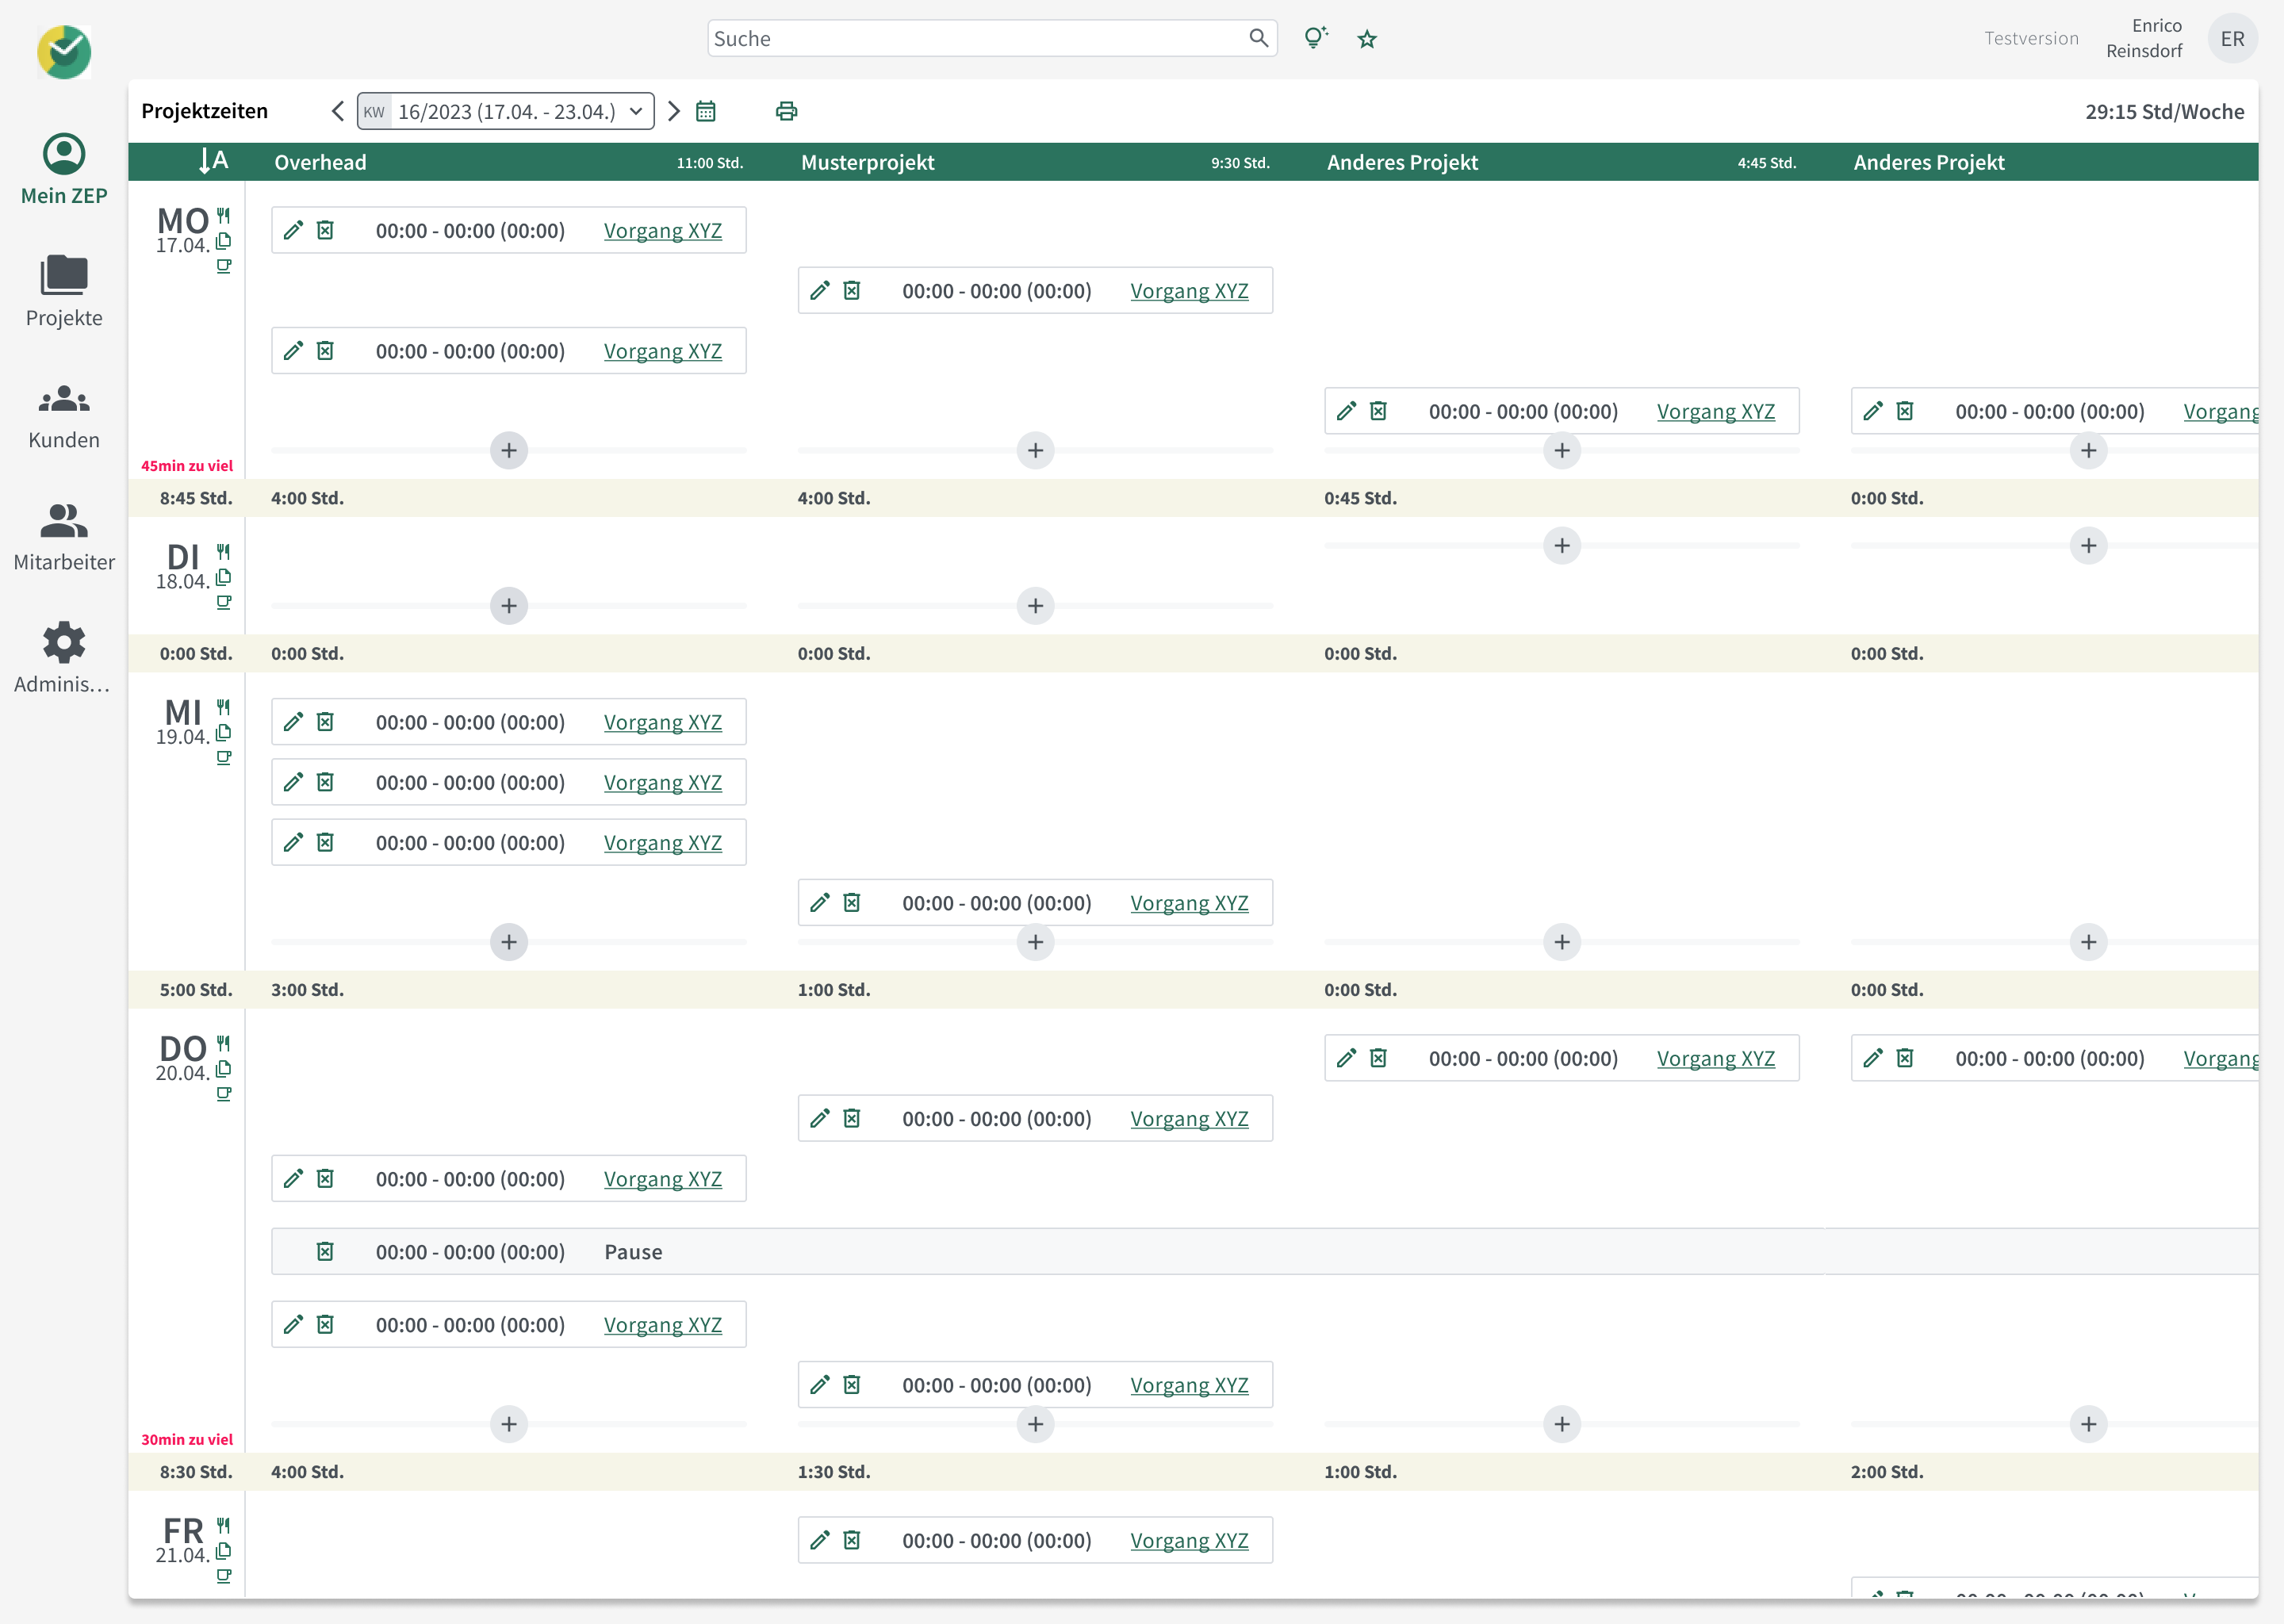The width and height of the screenshot is (2284, 1624).
Task: Click the meal break icon for Monday
Action: pyautogui.click(x=224, y=215)
